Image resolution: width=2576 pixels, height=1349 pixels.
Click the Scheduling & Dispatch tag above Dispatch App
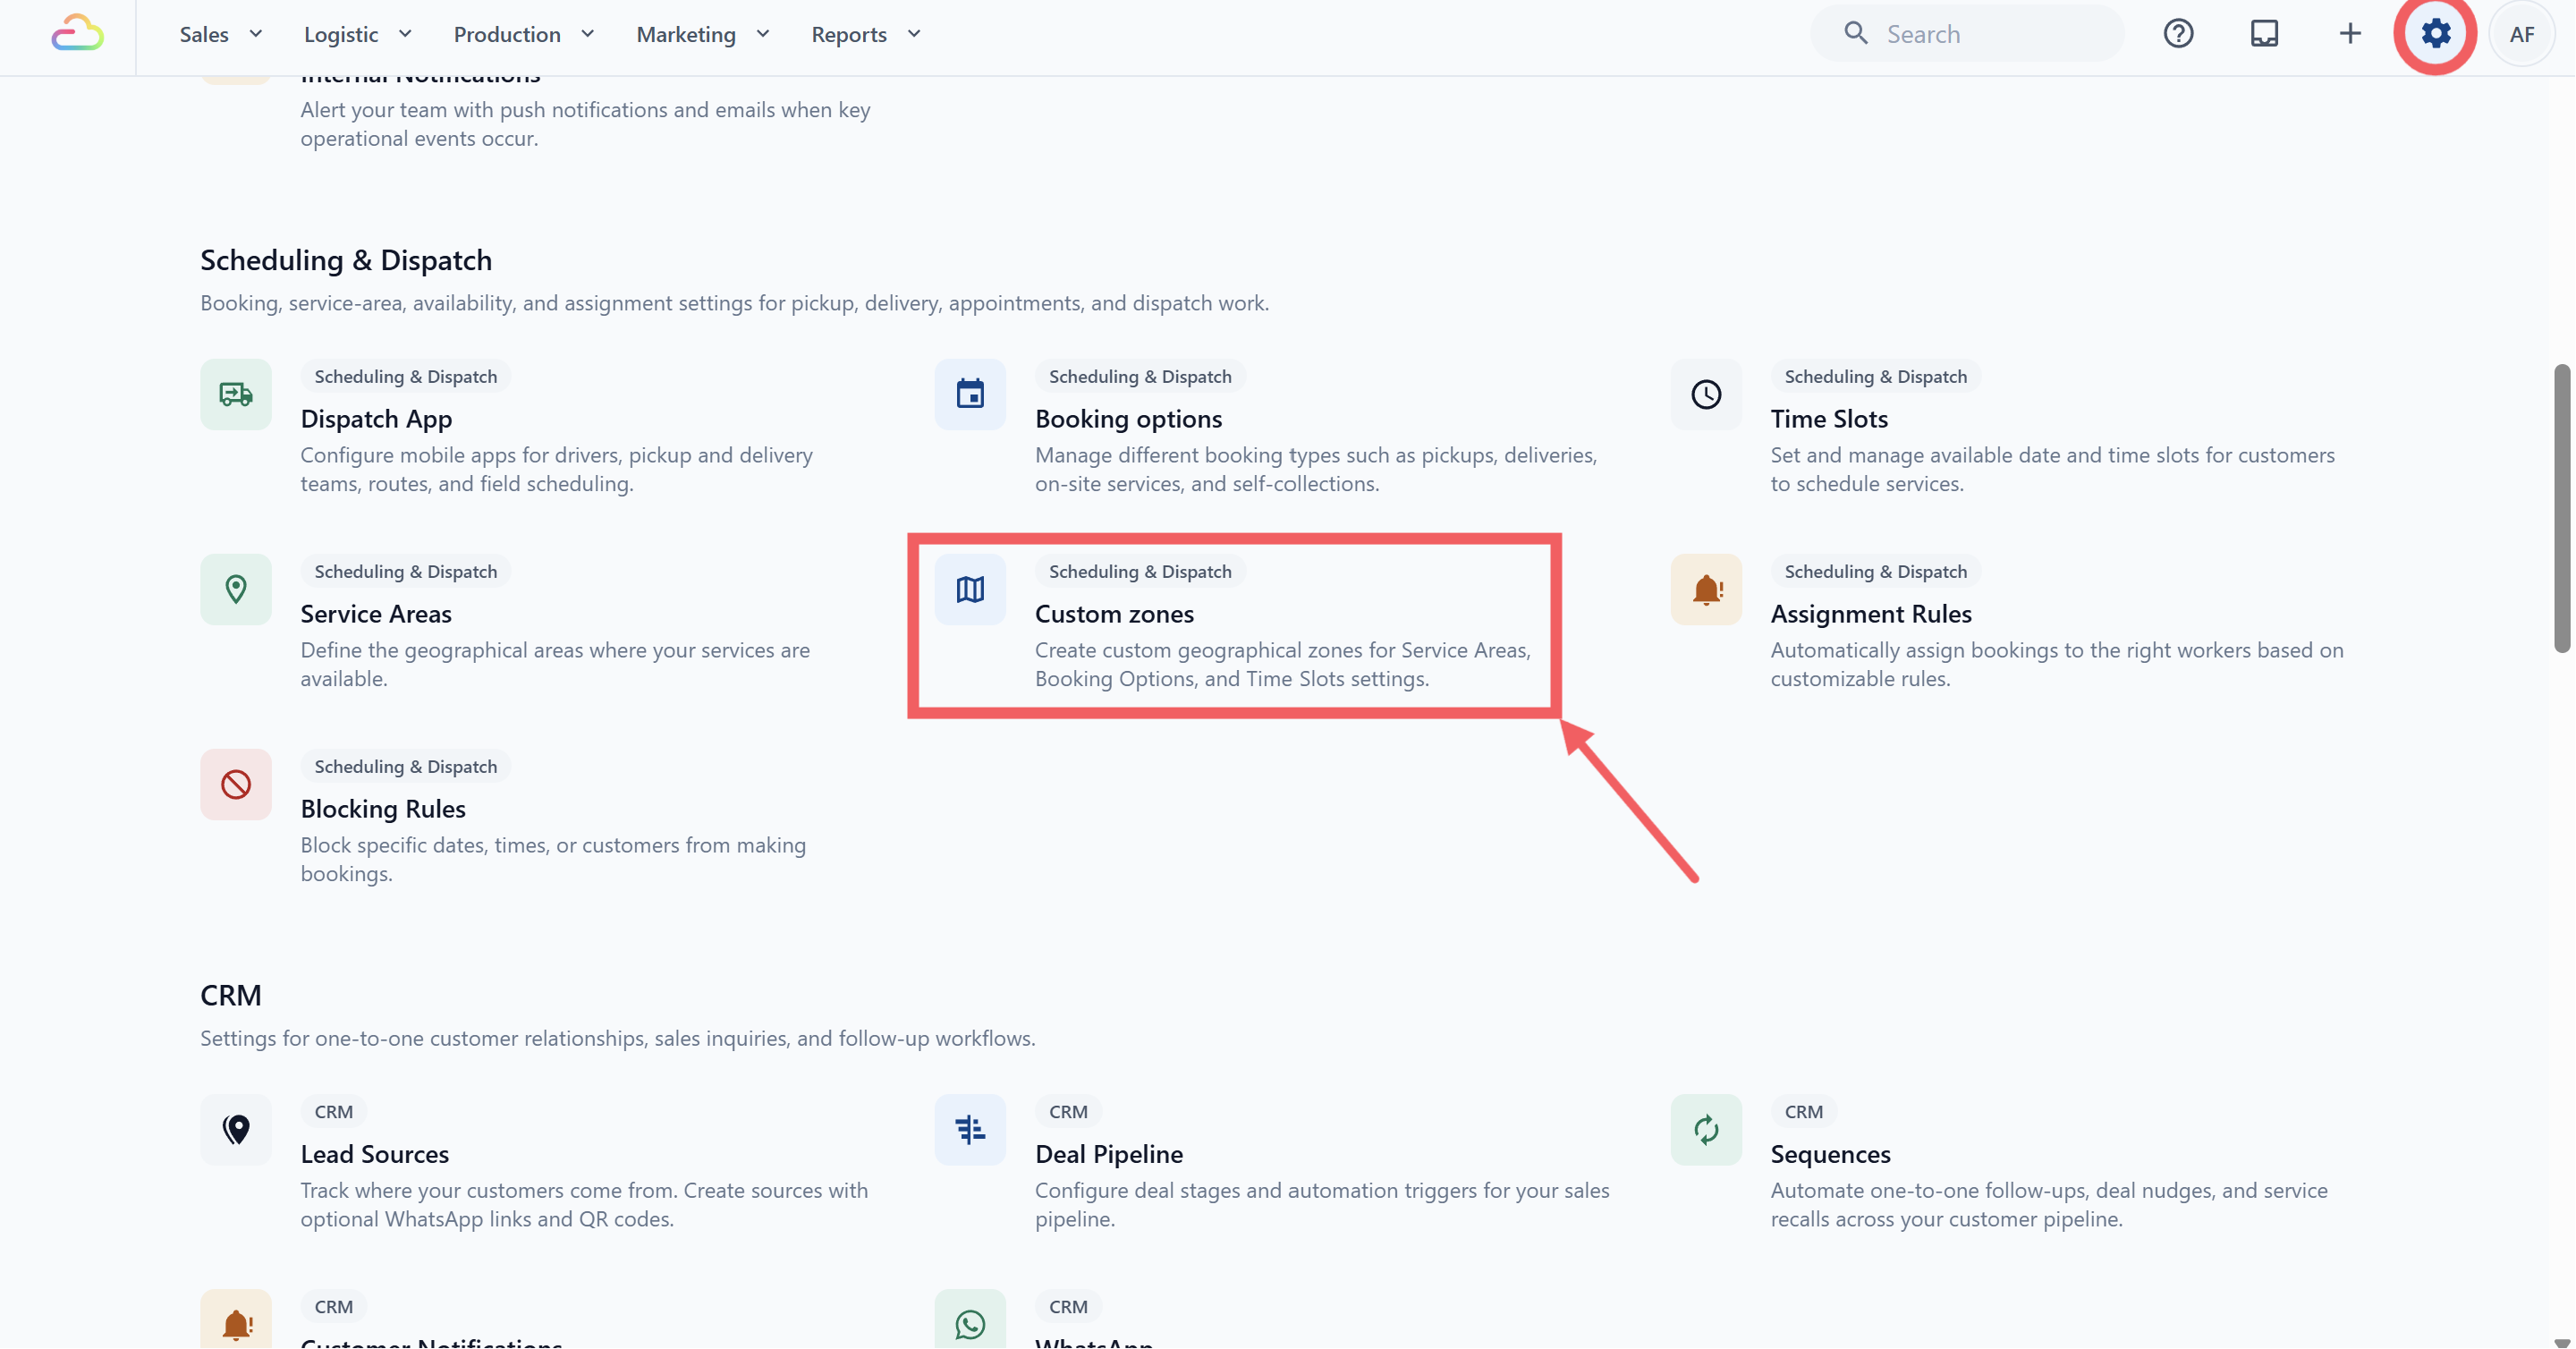click(405, 376)
